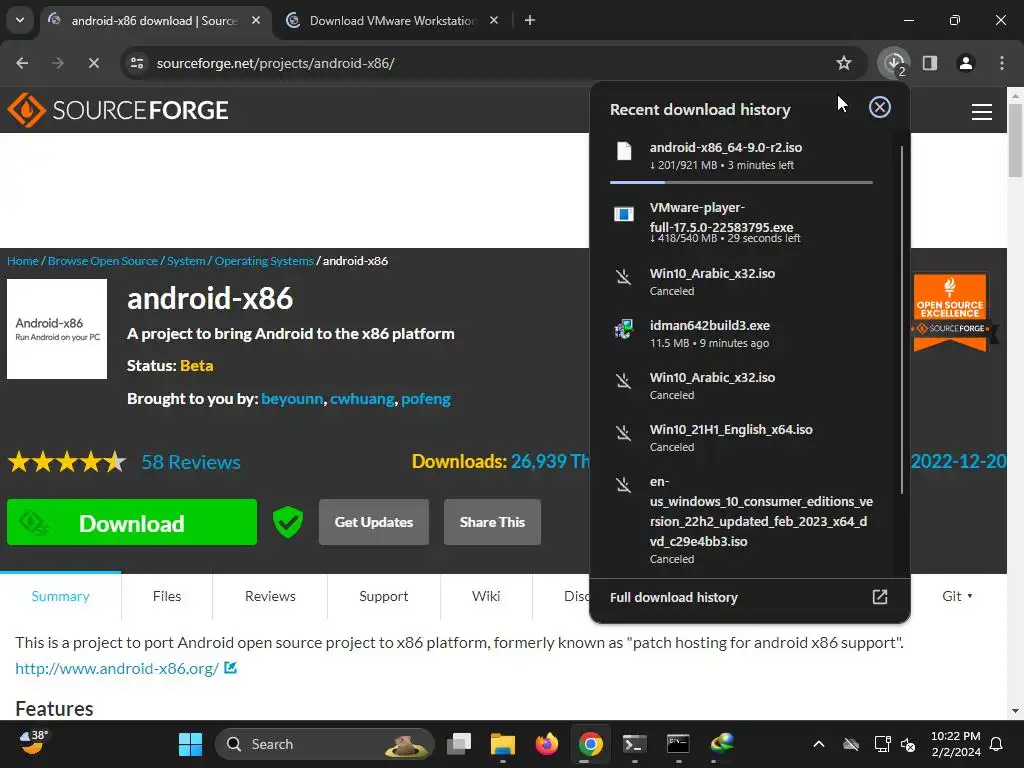This screenshot has height=768, width=1024.
Task: Click the Downloads count 26,939 link
Action: 550,462
